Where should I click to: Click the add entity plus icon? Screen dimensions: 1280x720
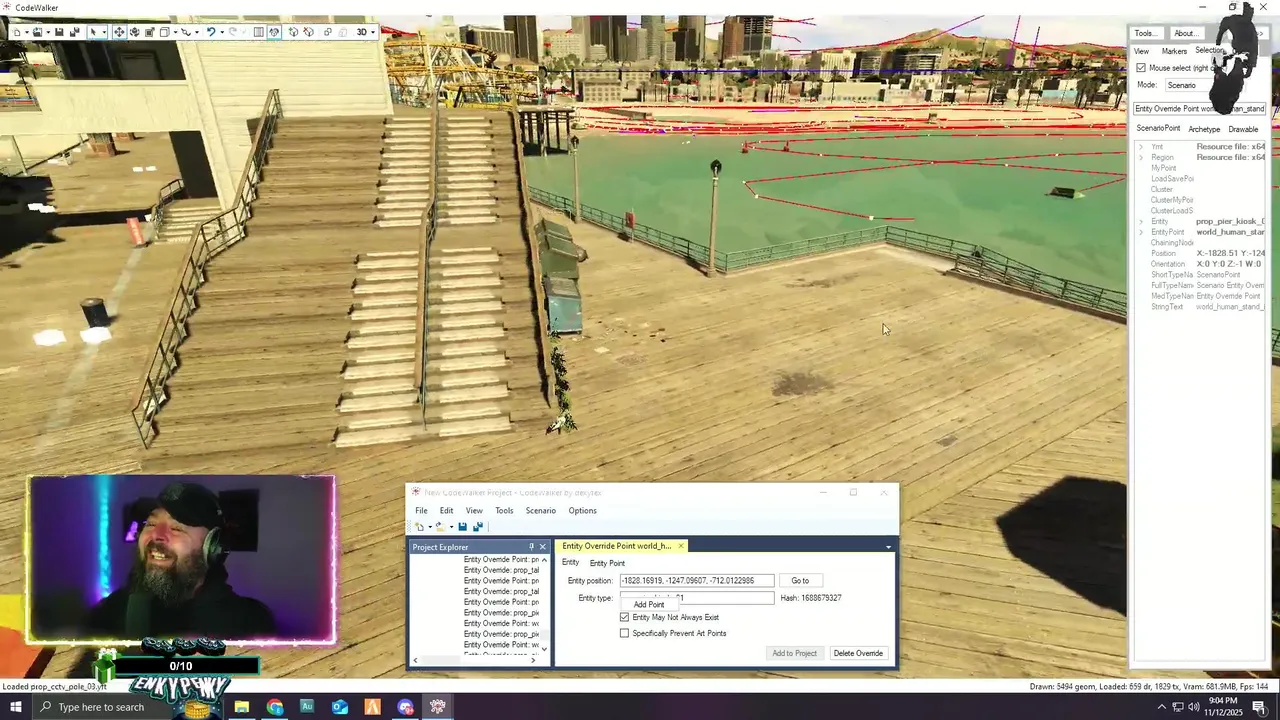[x=293, y=32]
